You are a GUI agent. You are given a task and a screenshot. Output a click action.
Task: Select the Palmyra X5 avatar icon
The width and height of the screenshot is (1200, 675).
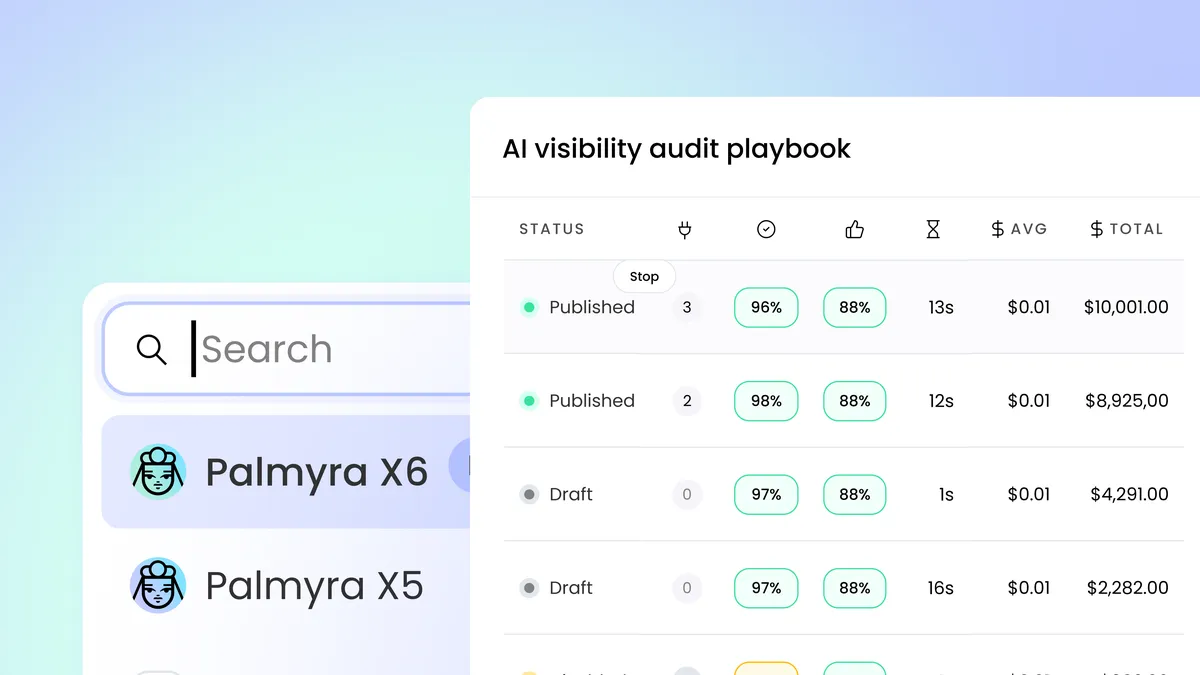tap(158, 585)
